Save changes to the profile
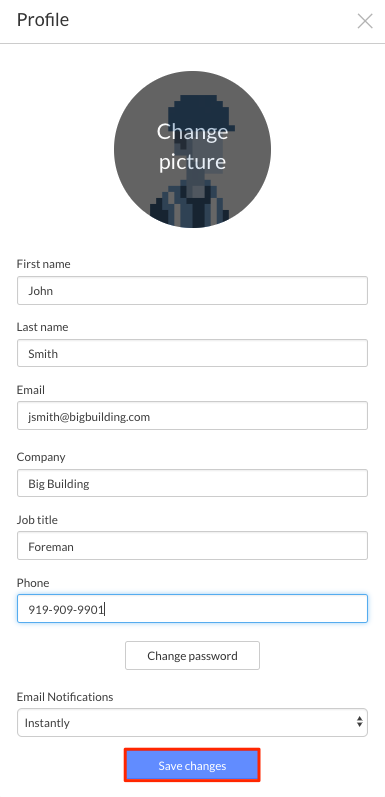385x797 pixels. click(192, 765)
